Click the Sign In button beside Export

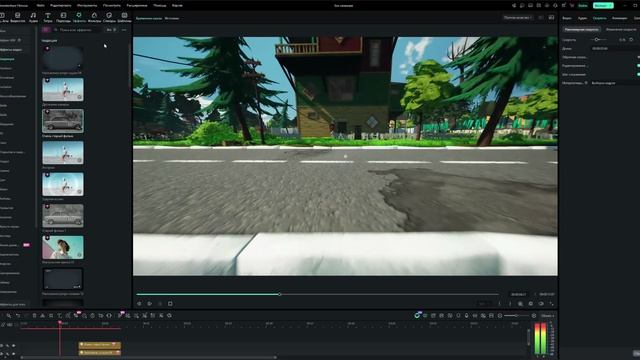coord(582,5)
